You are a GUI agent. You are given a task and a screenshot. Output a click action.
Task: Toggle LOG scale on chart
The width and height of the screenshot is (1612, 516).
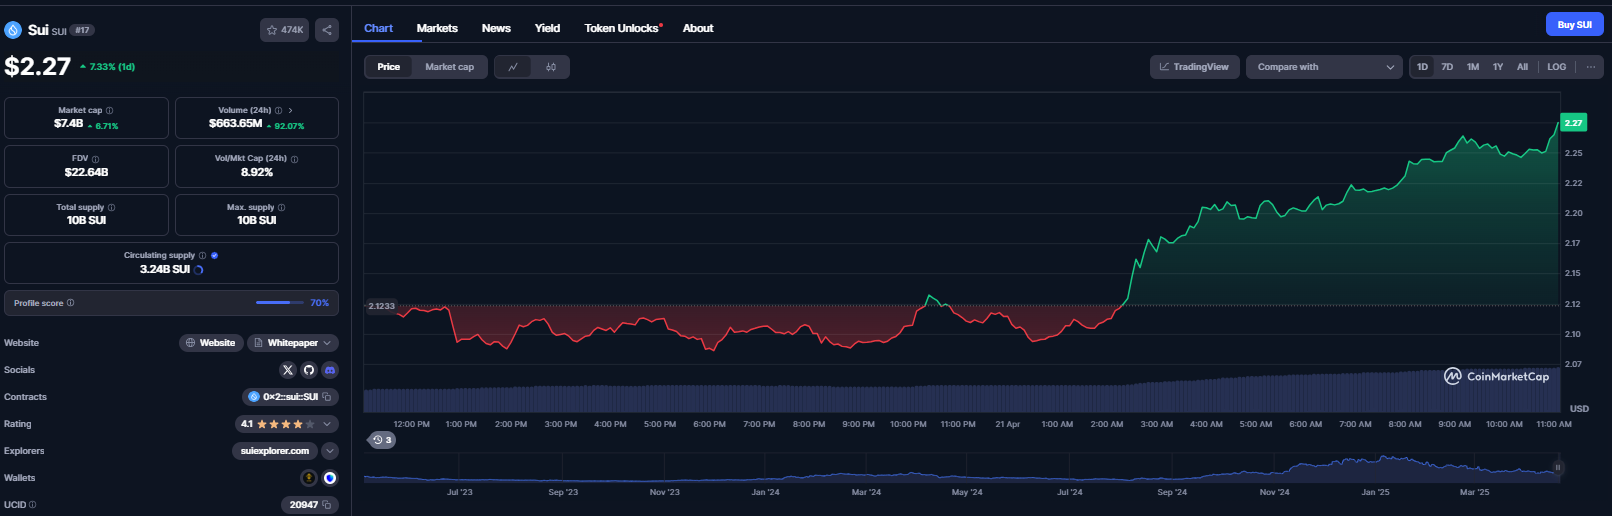point(1556,67)
